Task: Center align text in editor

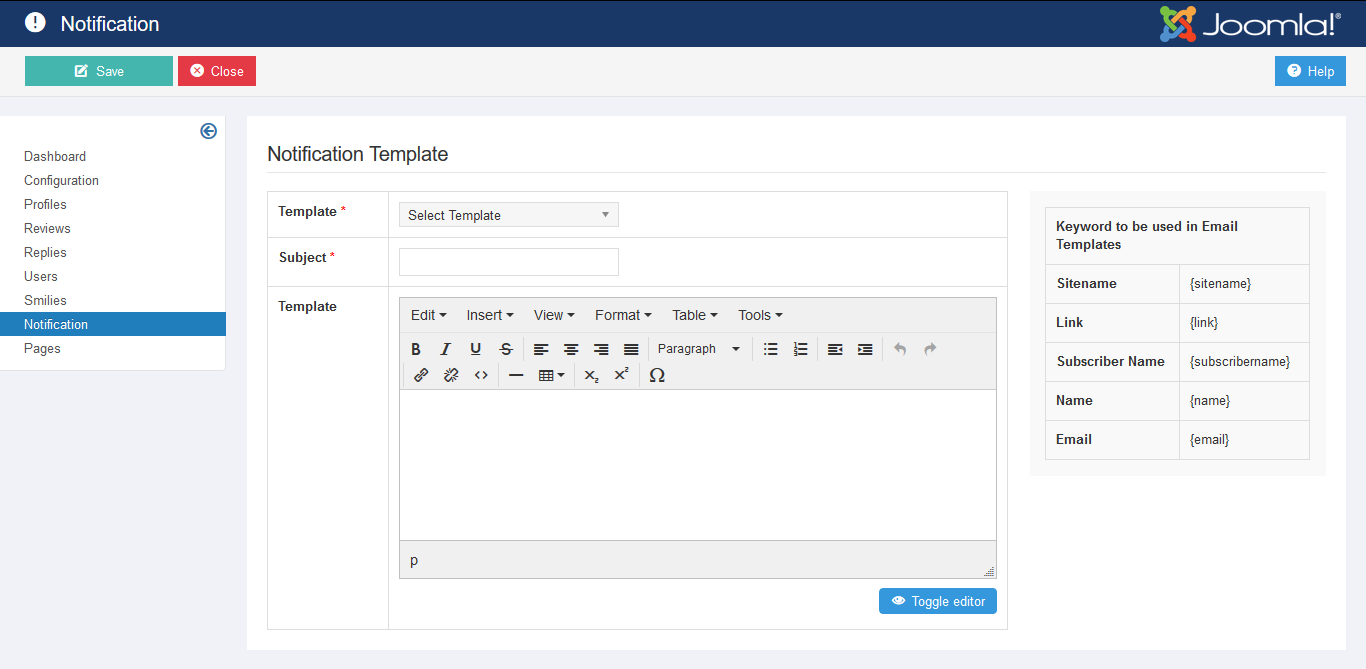Action: pos(571,349)
